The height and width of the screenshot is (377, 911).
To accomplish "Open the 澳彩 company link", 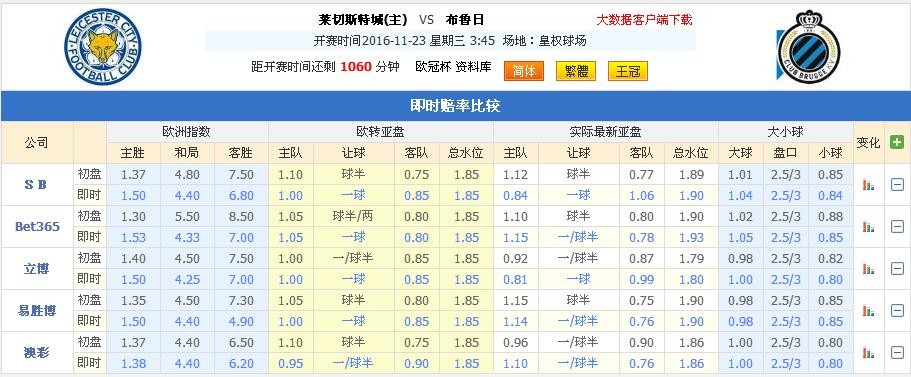I will point(37,352).
